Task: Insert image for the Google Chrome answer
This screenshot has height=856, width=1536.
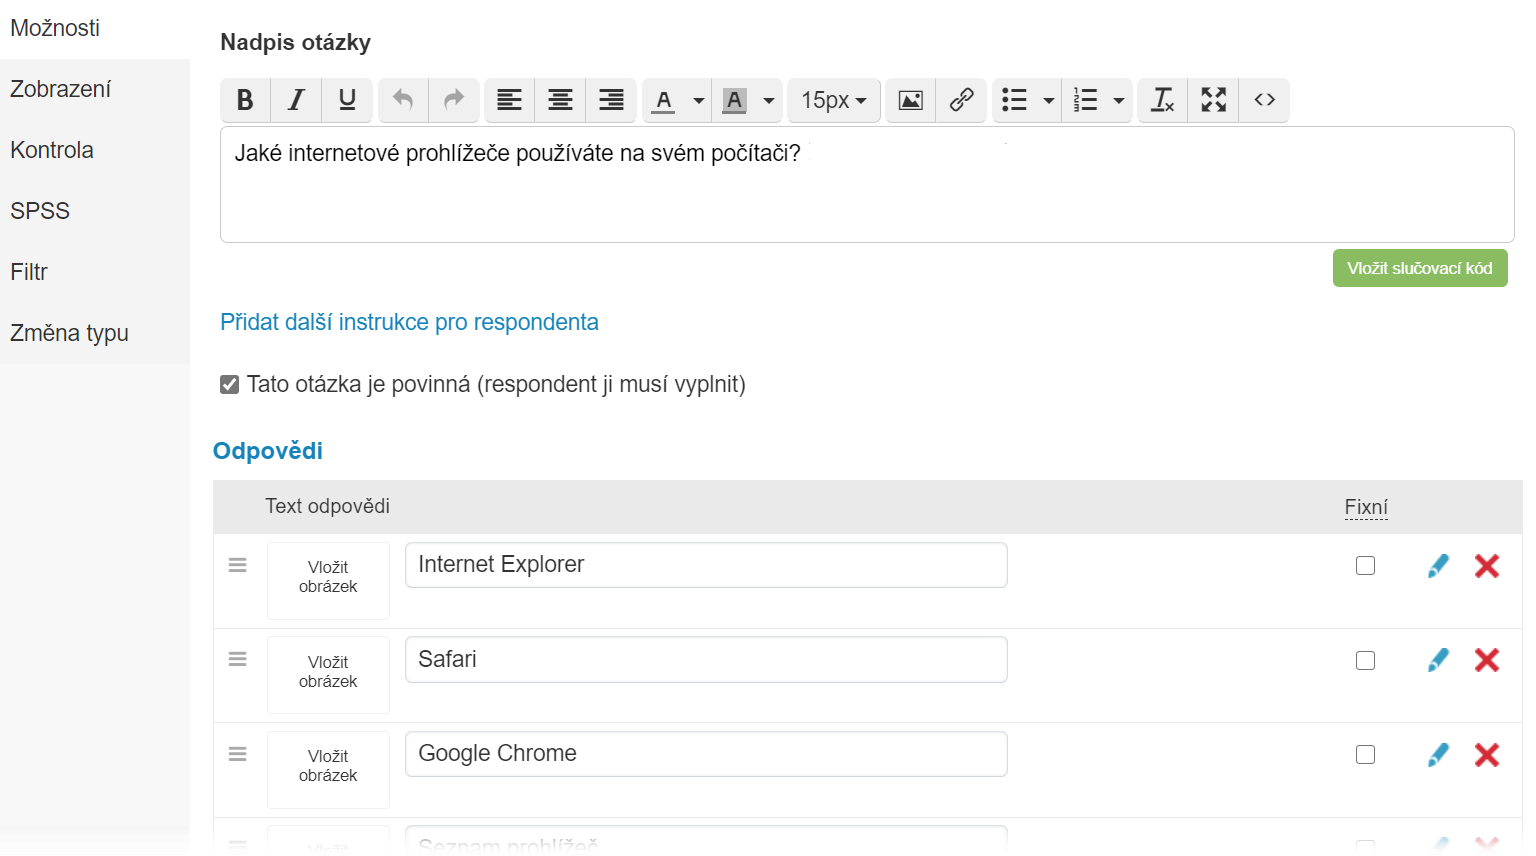Action: (x=328, y=769)
